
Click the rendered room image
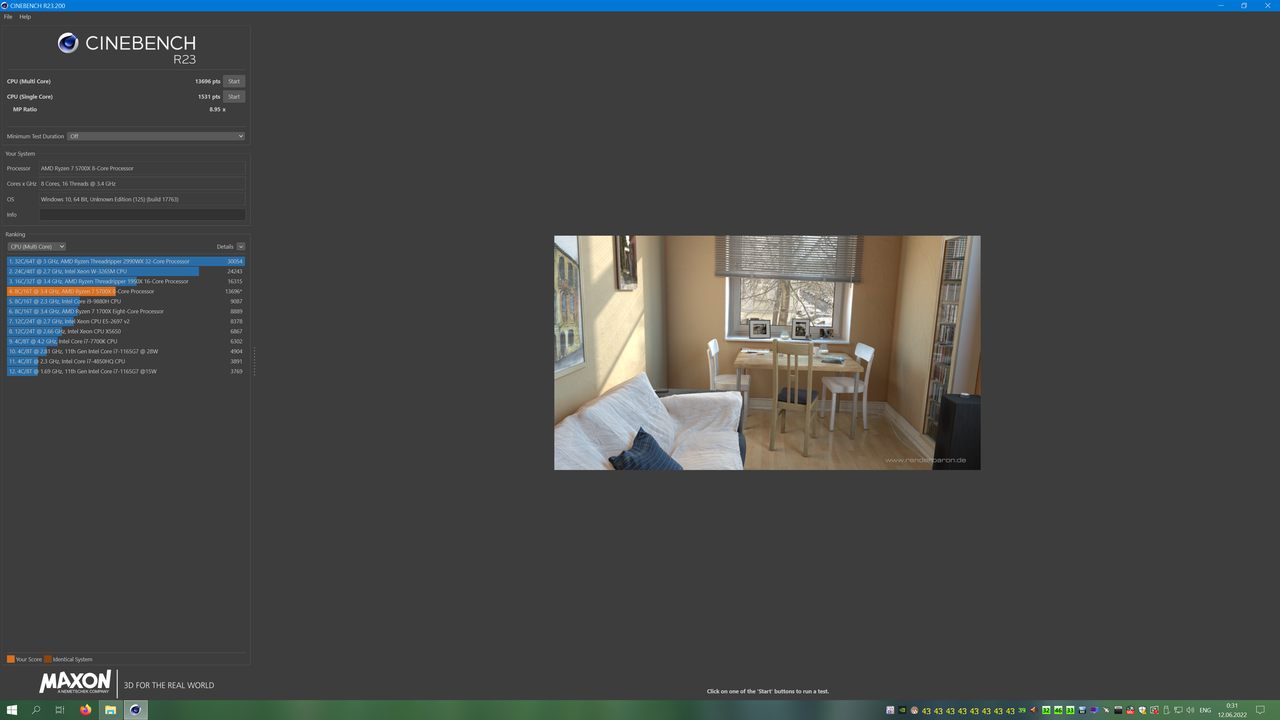[x=767, y=353]
